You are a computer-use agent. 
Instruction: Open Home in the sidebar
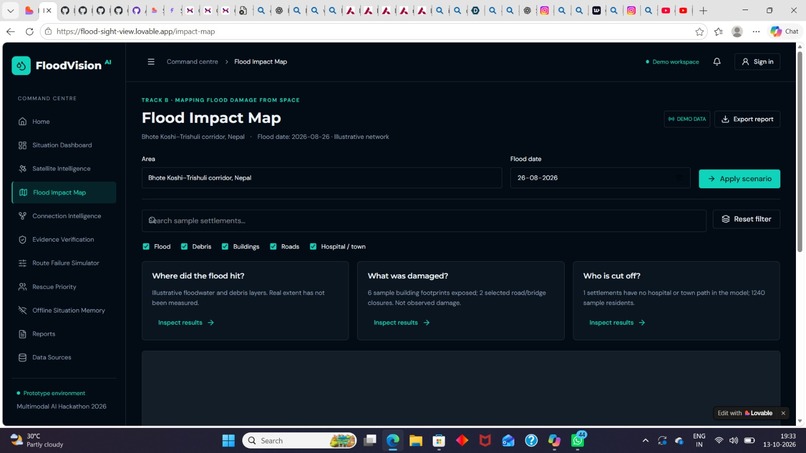(64, 122)
